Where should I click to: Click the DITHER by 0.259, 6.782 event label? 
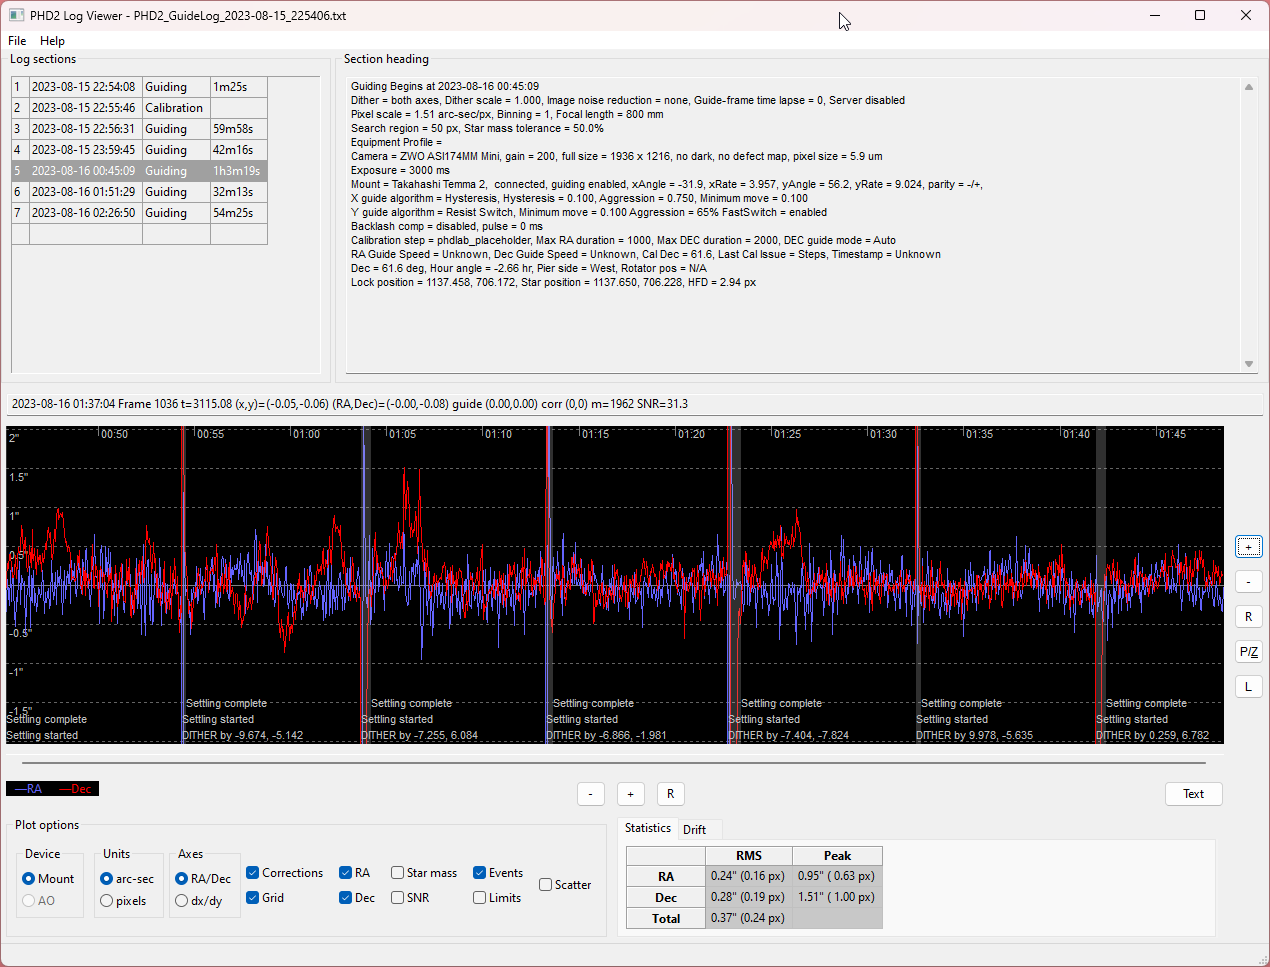point(1153,736)
